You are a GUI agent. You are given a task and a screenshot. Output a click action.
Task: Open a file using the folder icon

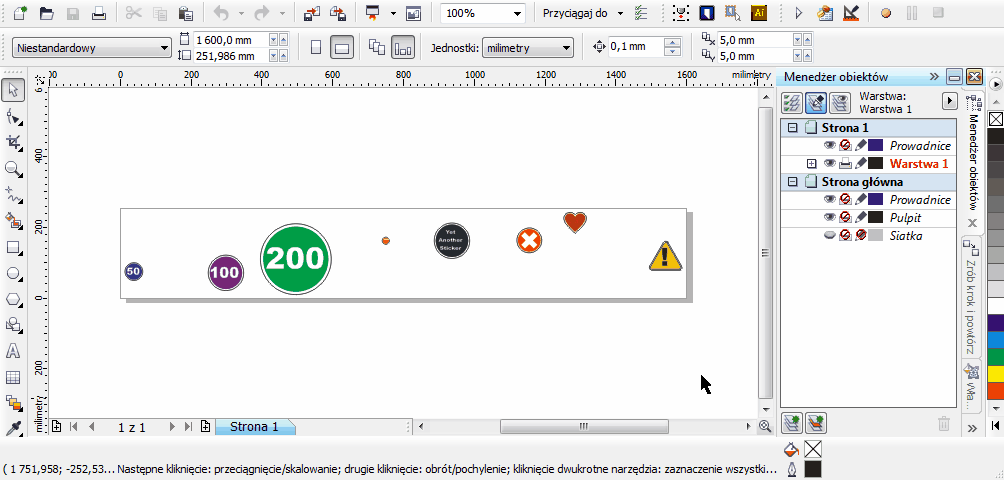pyautogui.click(x=46, y=13)
